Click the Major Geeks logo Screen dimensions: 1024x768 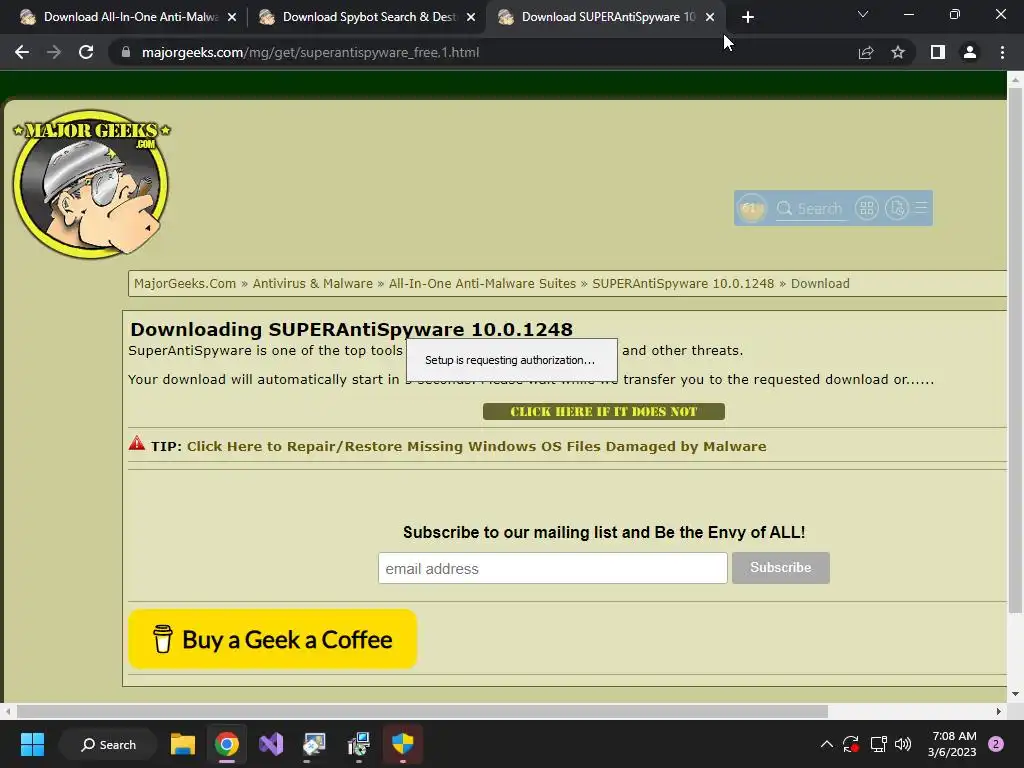[x=91, y=184]
